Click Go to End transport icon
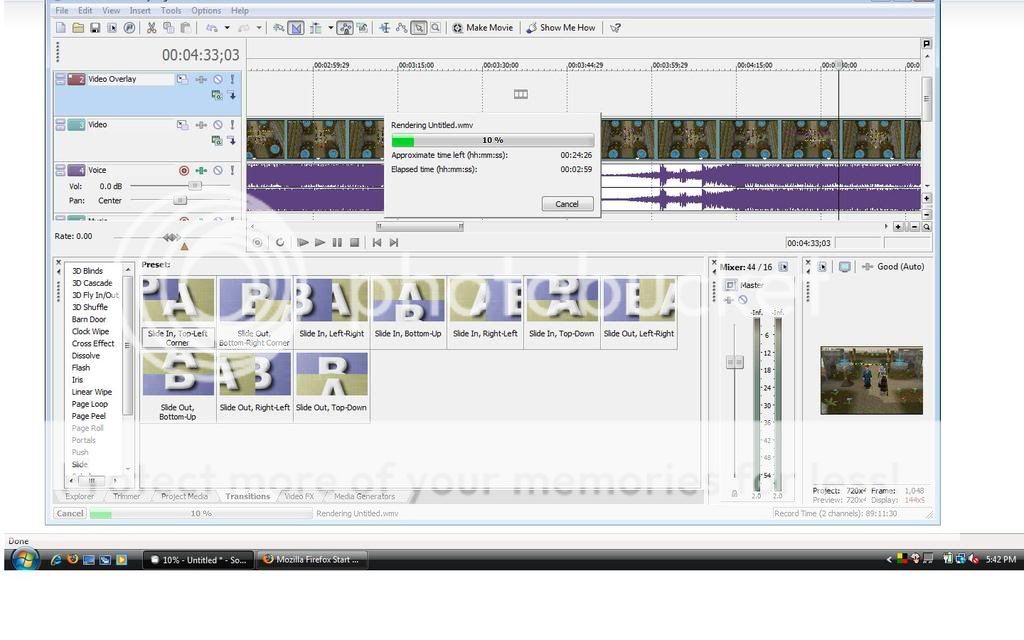Screen dimensions: 1024x640 (x=394, y=242)
